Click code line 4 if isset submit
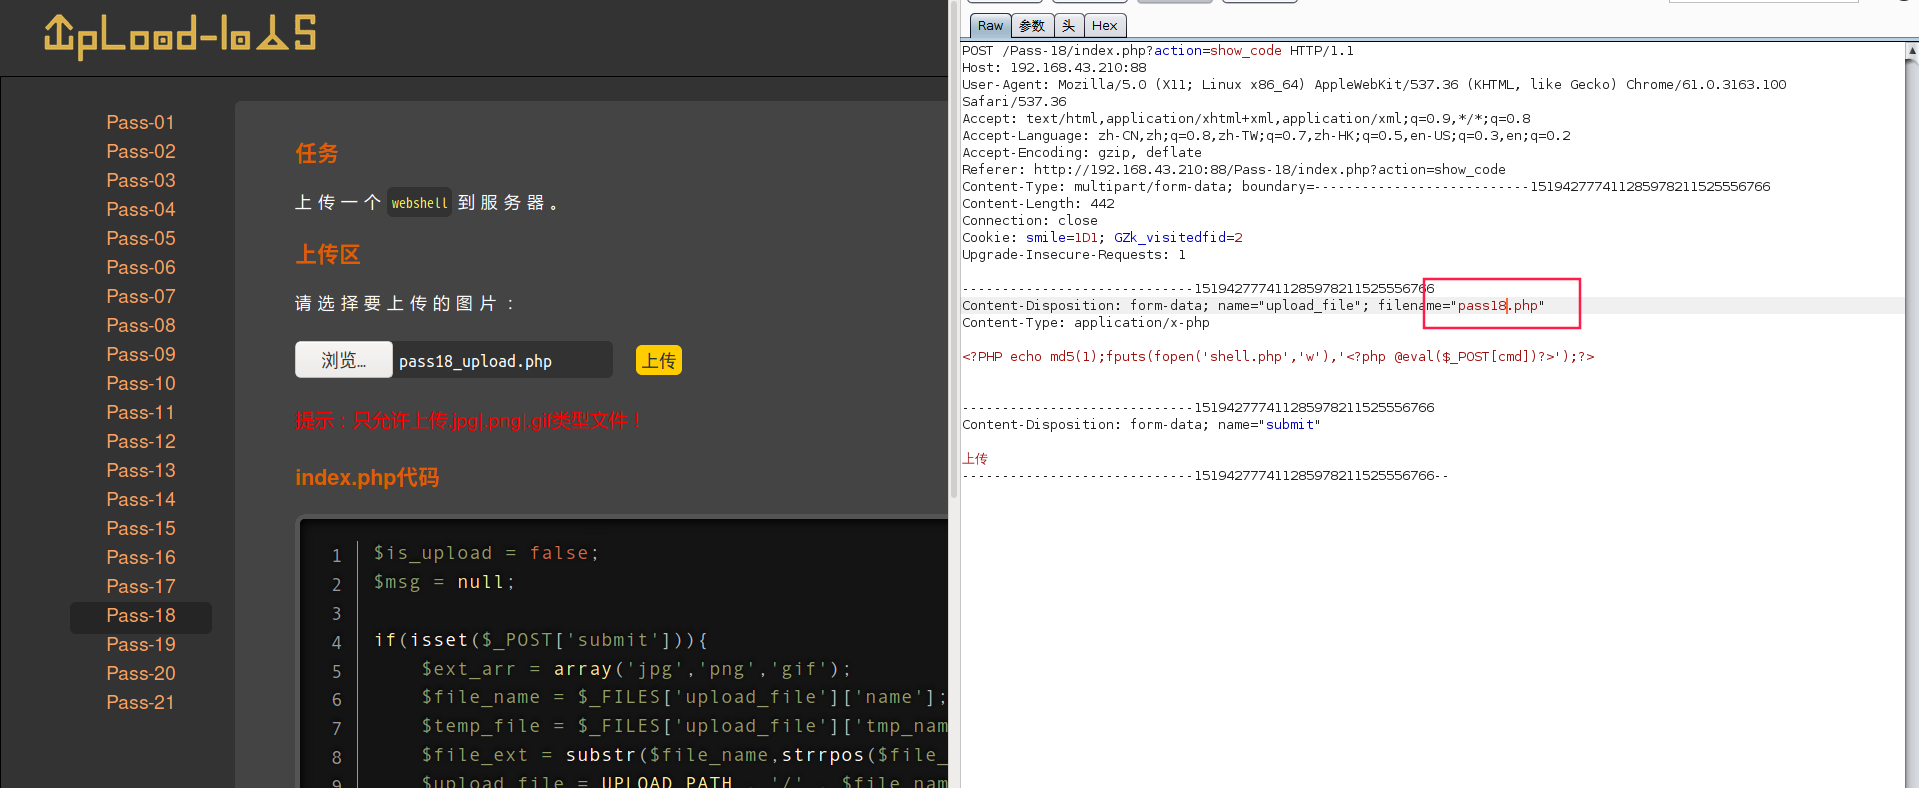Viewport: 1919px width, 788px height. [540, 640]
